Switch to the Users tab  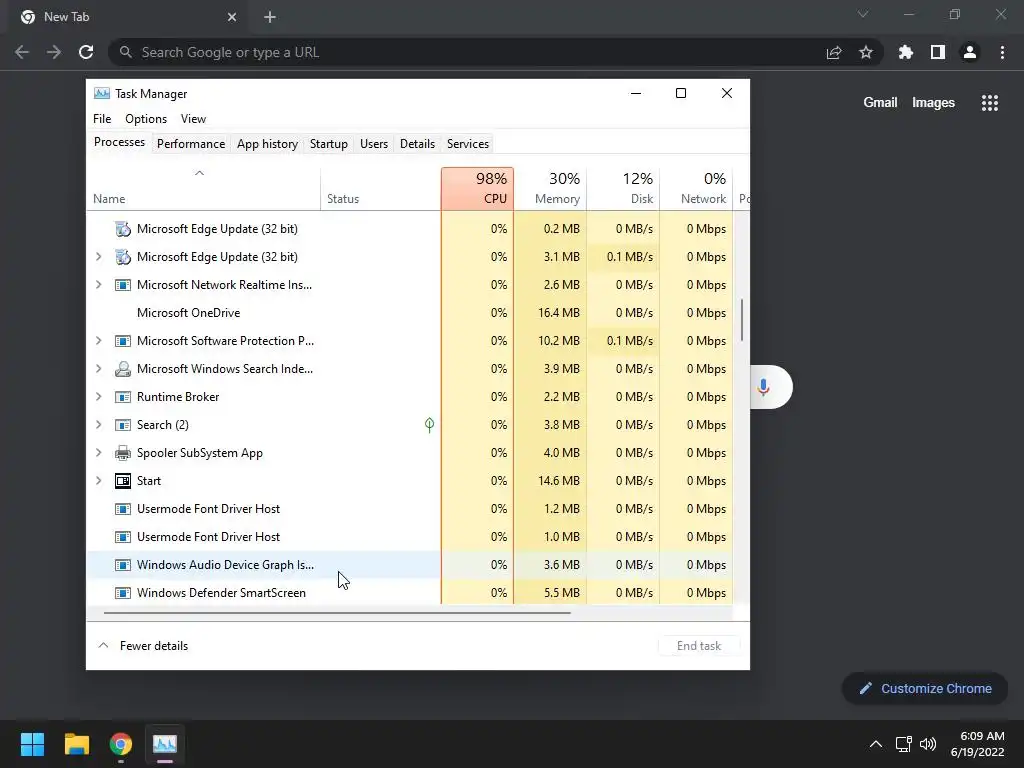[374, 144]
